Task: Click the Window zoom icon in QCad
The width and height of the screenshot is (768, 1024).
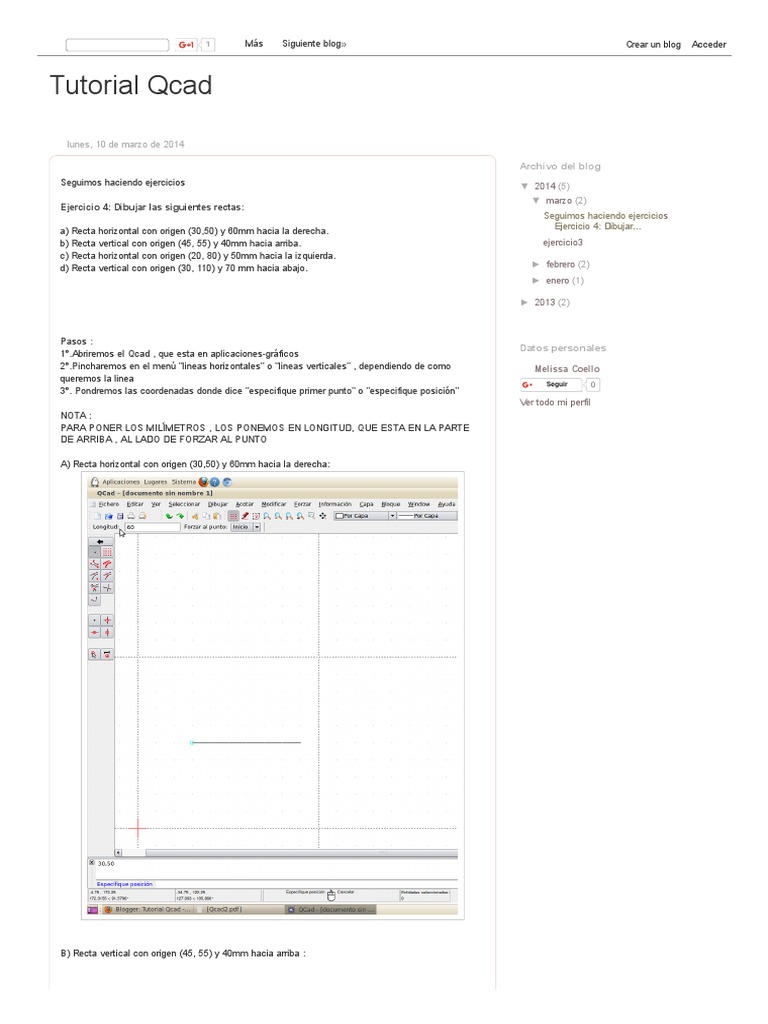Action: click(x=312, y=516)
